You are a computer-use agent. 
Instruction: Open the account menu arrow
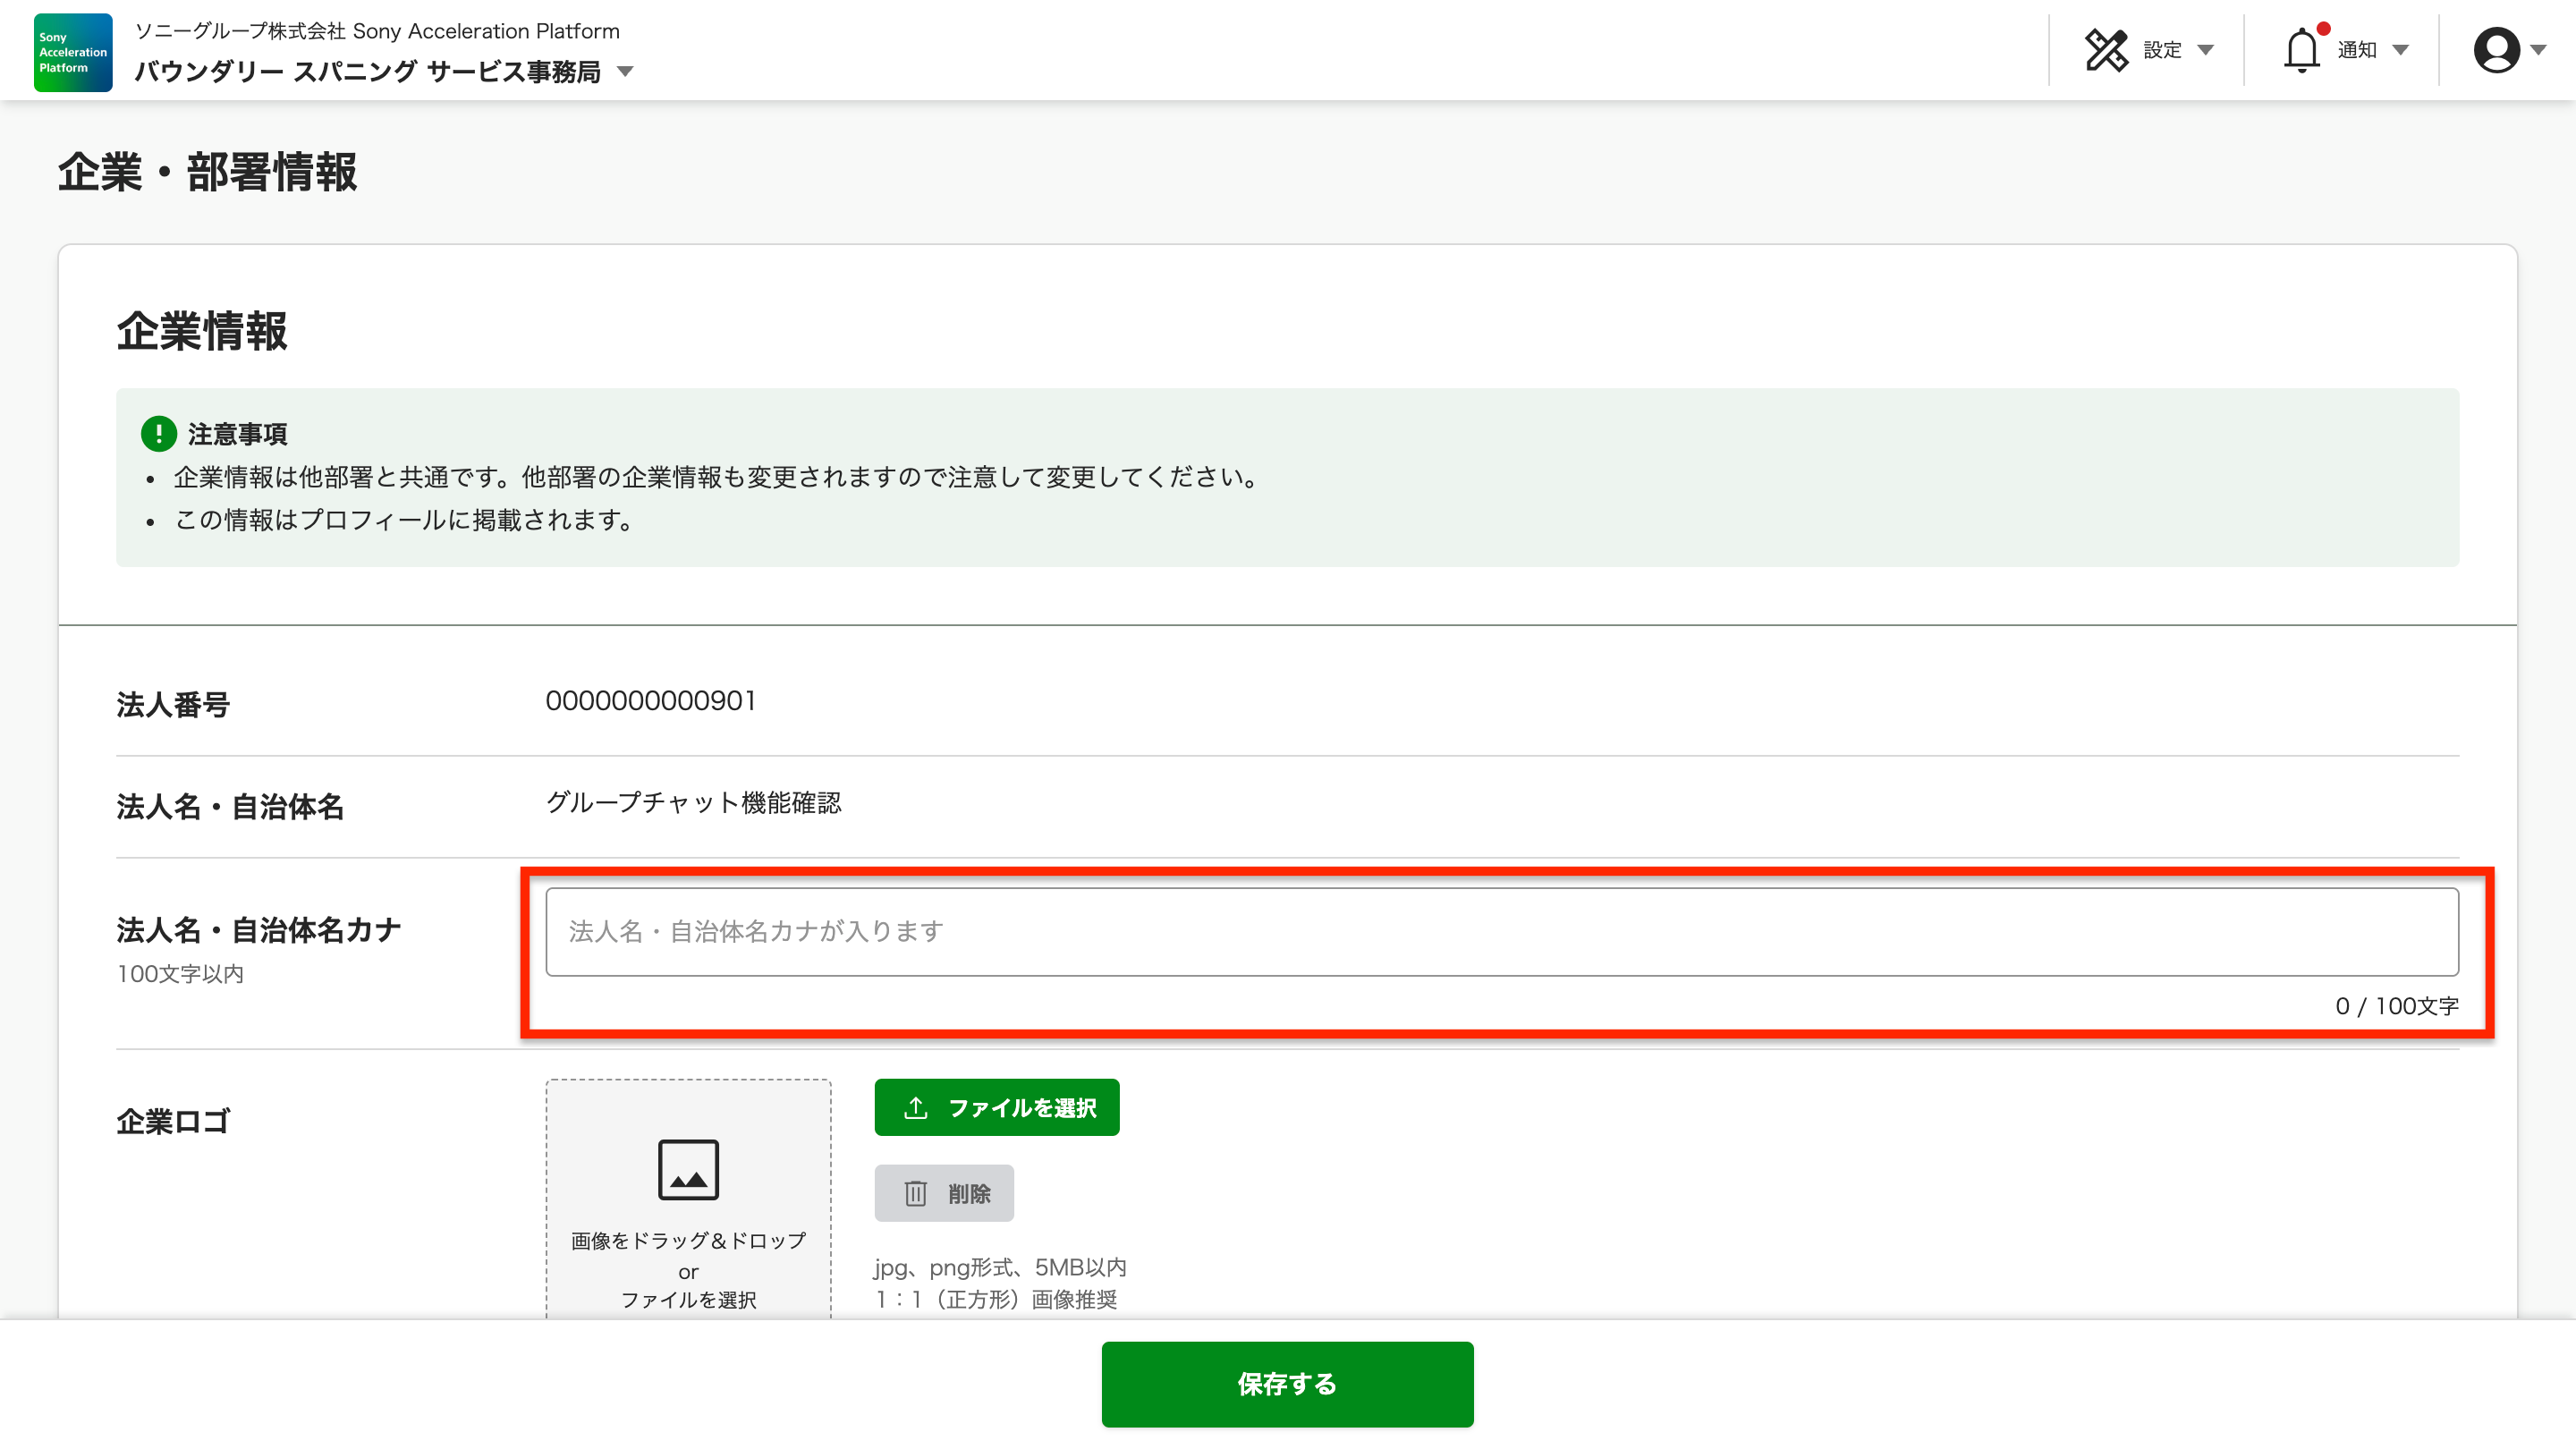click(2538, 50)
